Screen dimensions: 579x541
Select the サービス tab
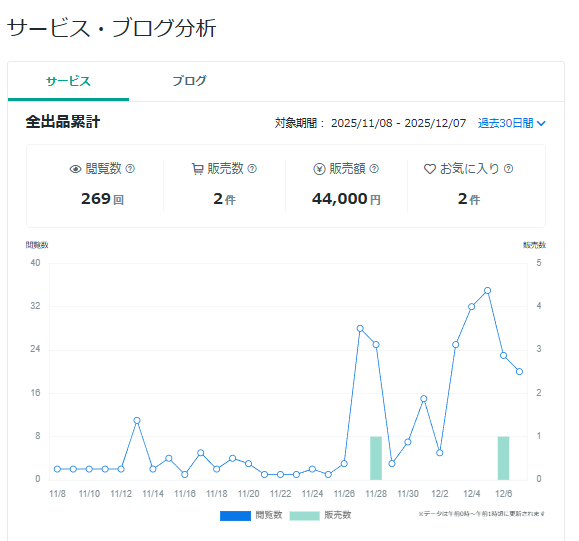point(68,81)
